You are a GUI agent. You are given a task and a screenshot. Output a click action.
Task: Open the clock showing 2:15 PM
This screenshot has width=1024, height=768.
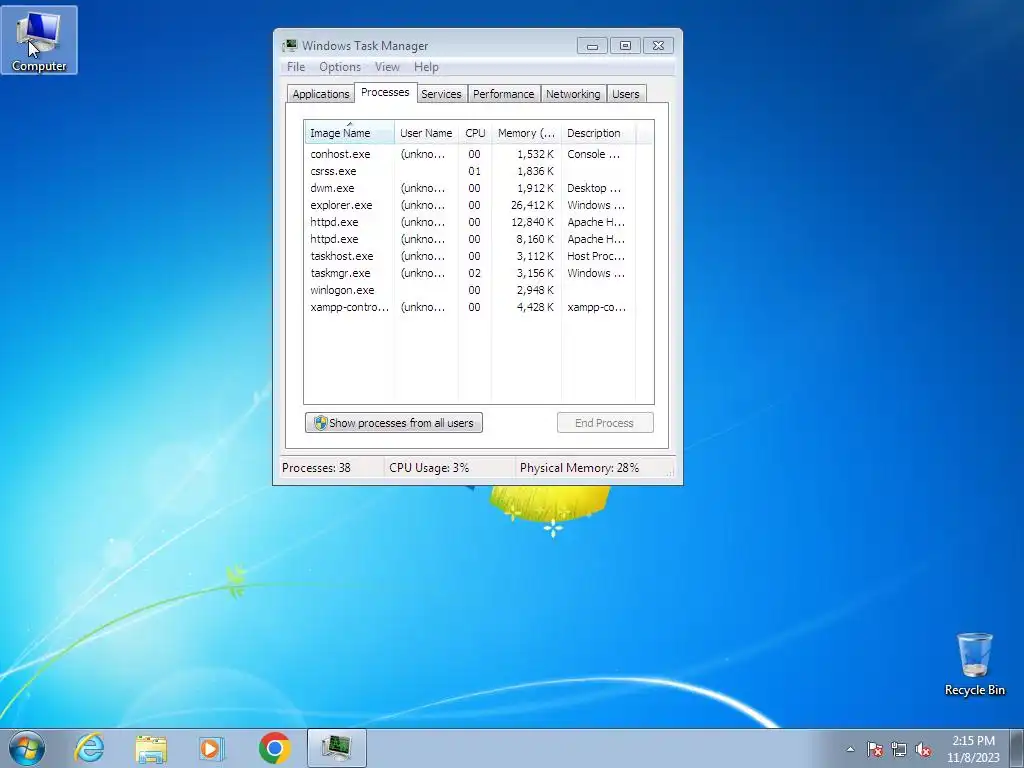(x=973, y=748)
